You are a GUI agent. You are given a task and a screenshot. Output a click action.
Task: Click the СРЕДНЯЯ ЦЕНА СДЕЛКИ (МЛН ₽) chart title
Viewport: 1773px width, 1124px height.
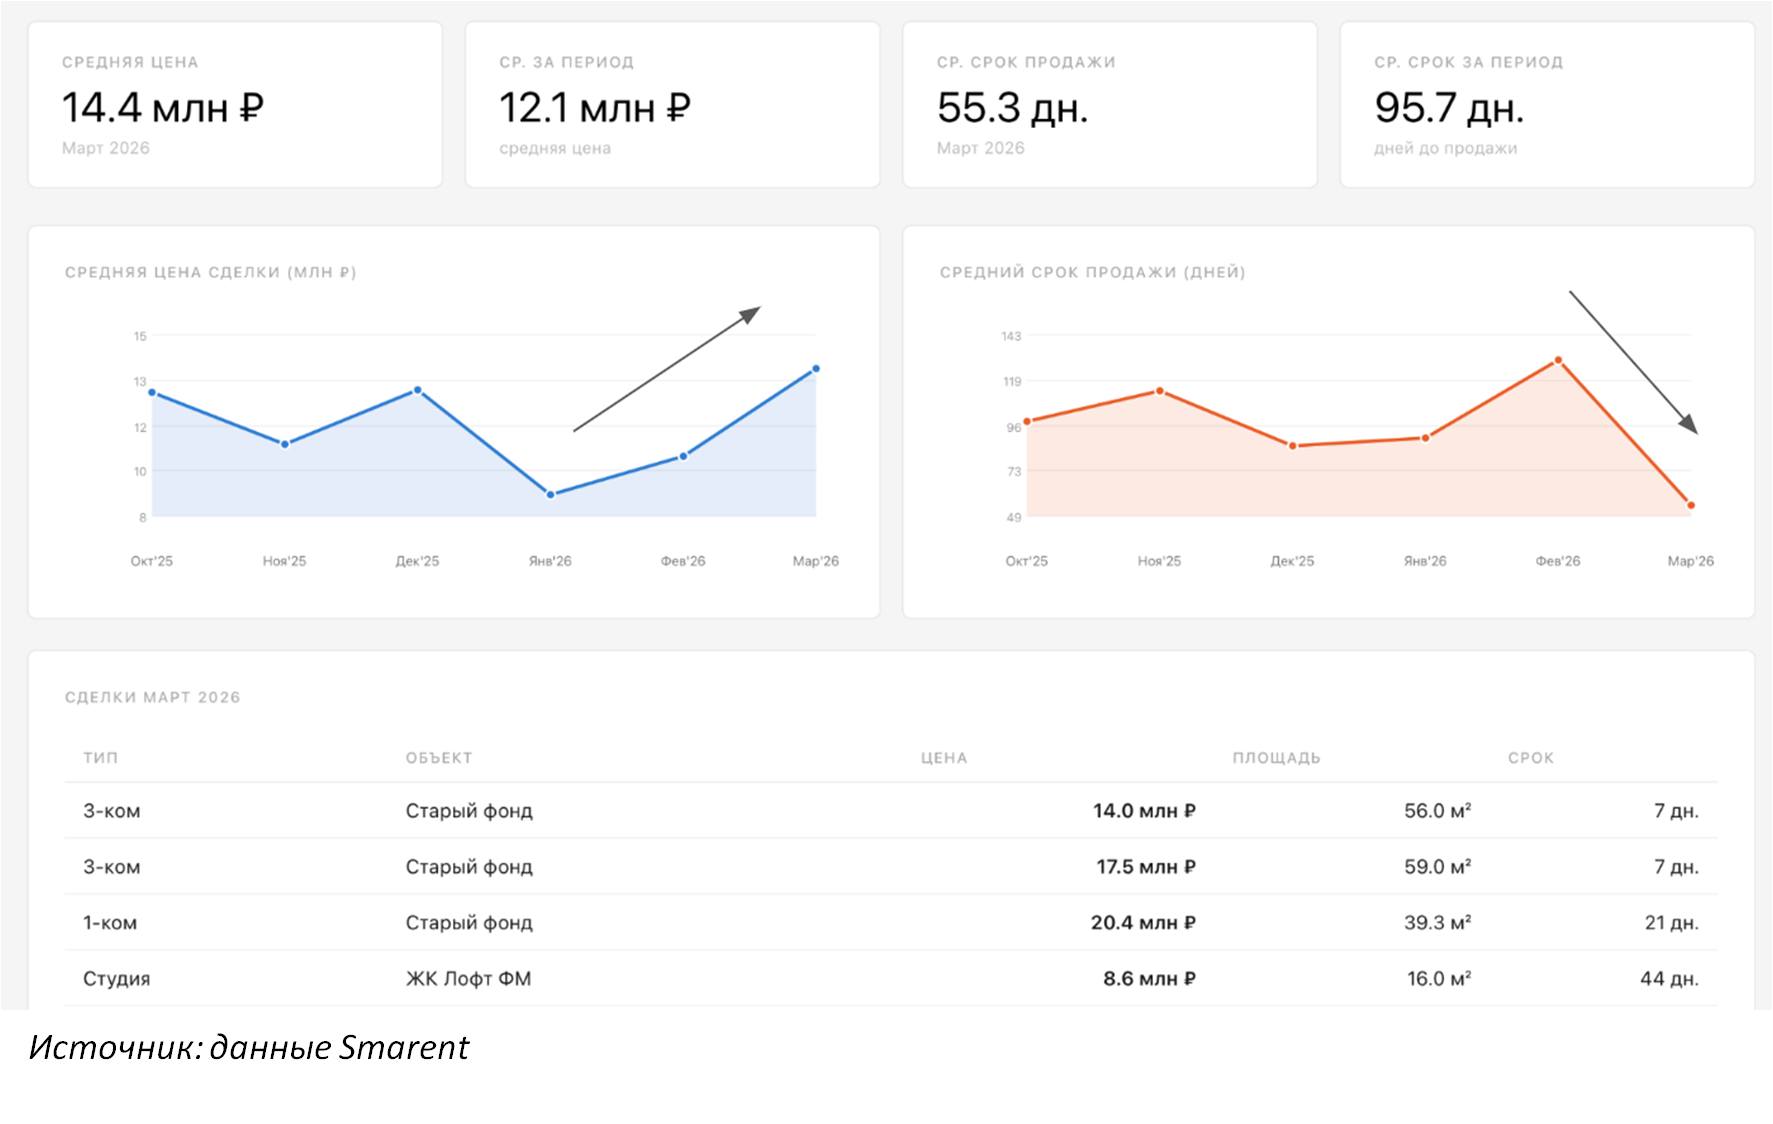coord(211,272)
